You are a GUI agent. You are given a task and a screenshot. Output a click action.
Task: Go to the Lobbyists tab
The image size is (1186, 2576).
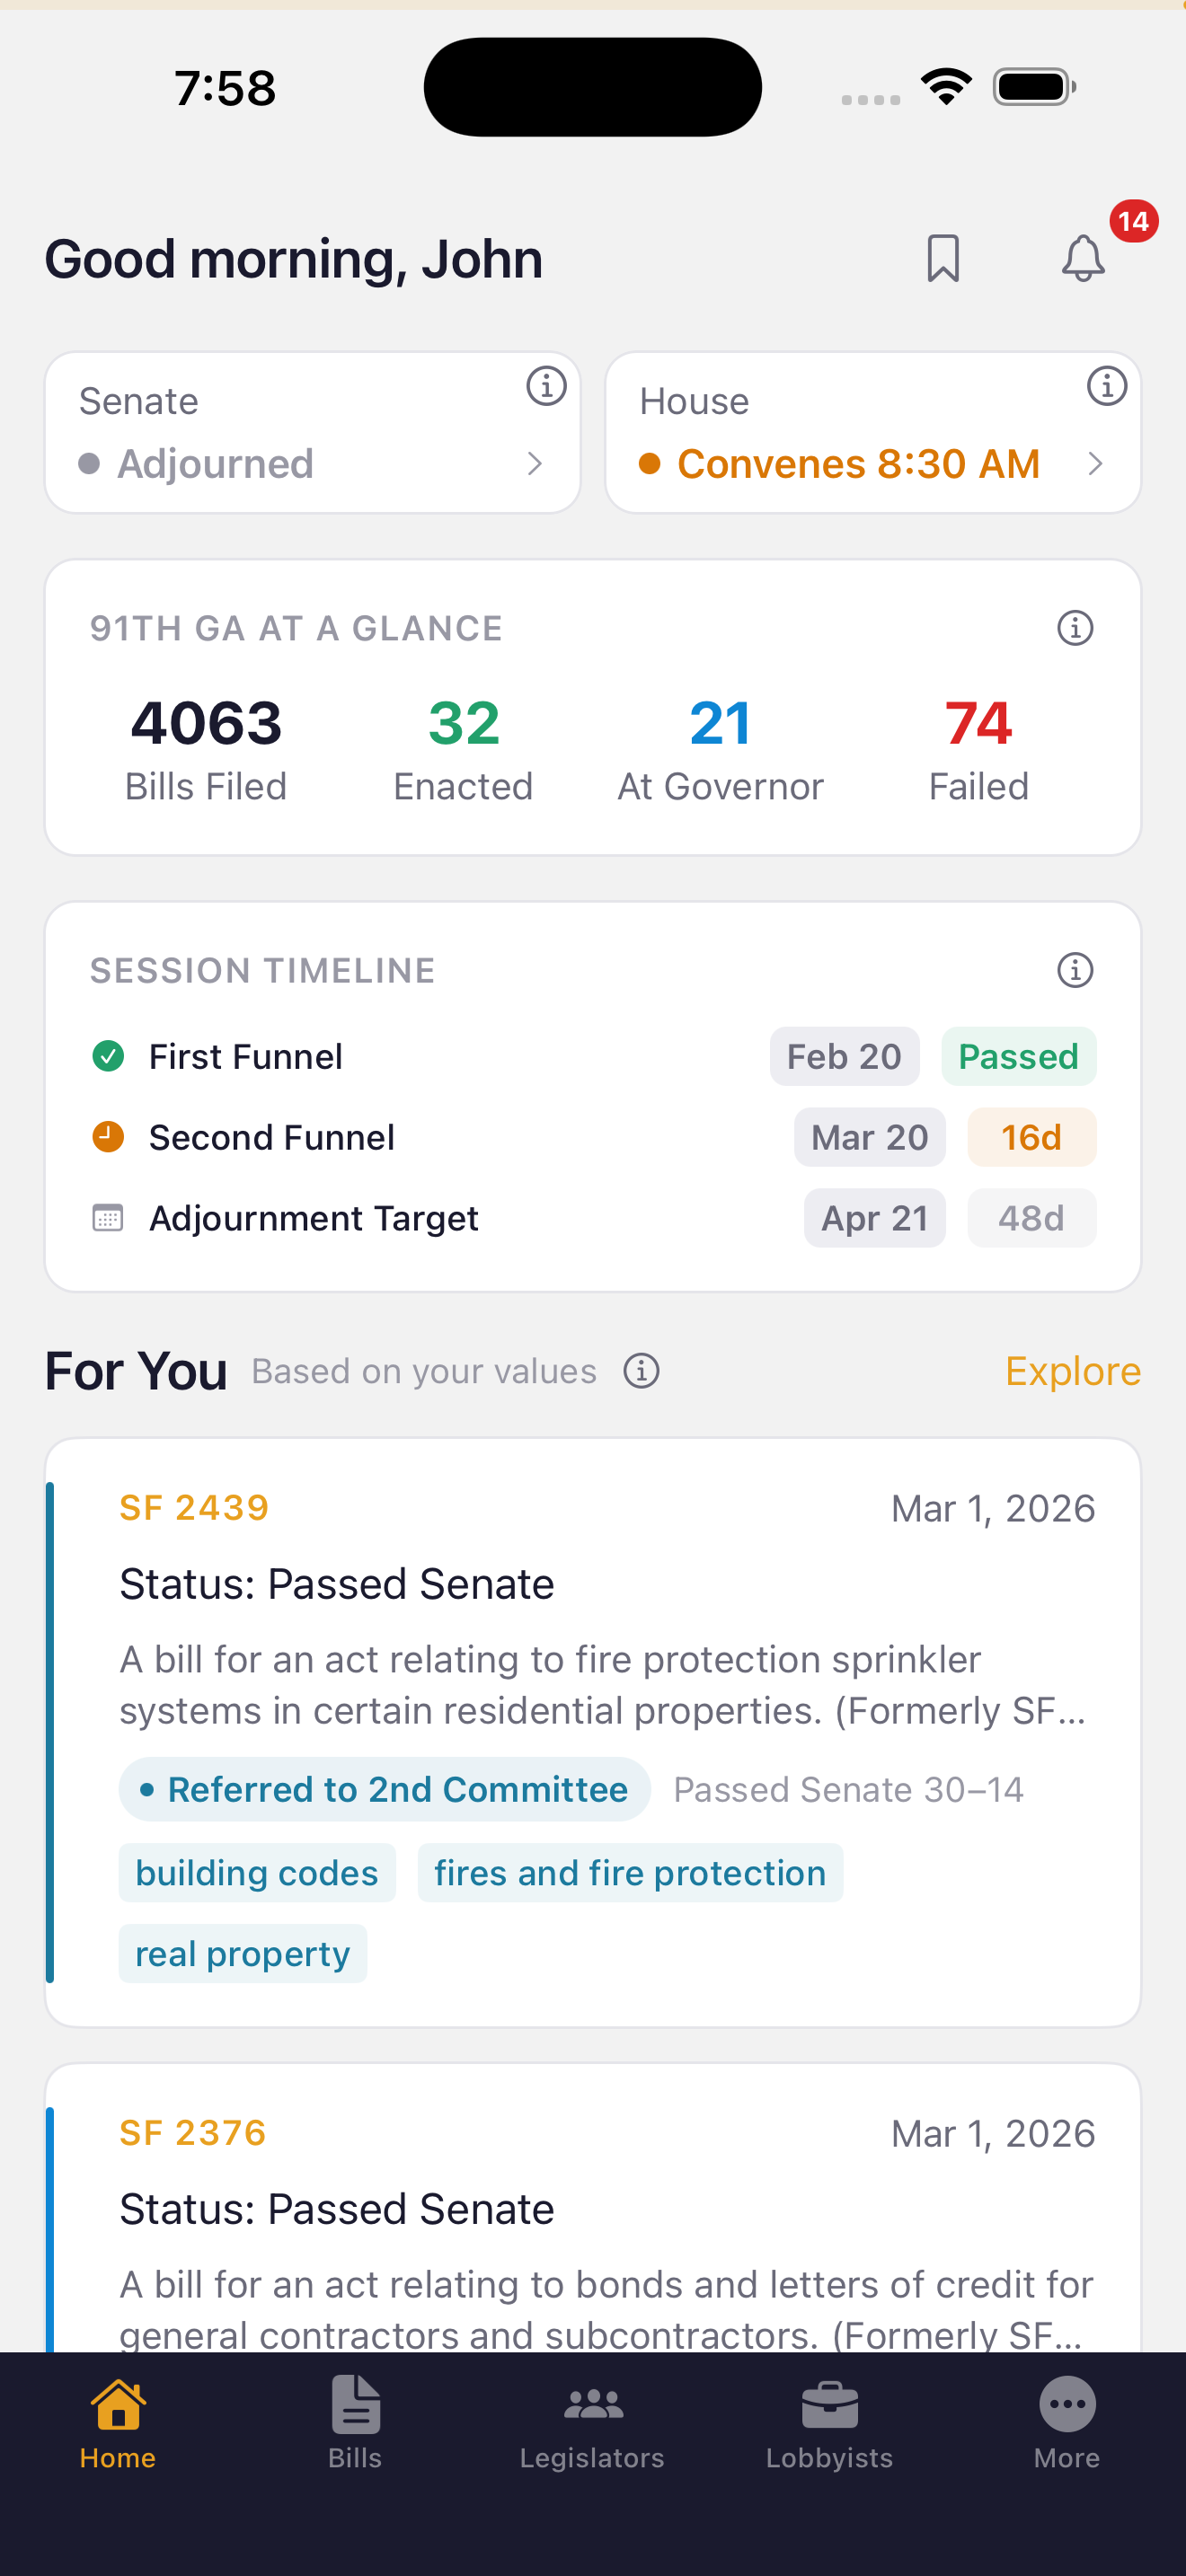[x=829, y=2421]
